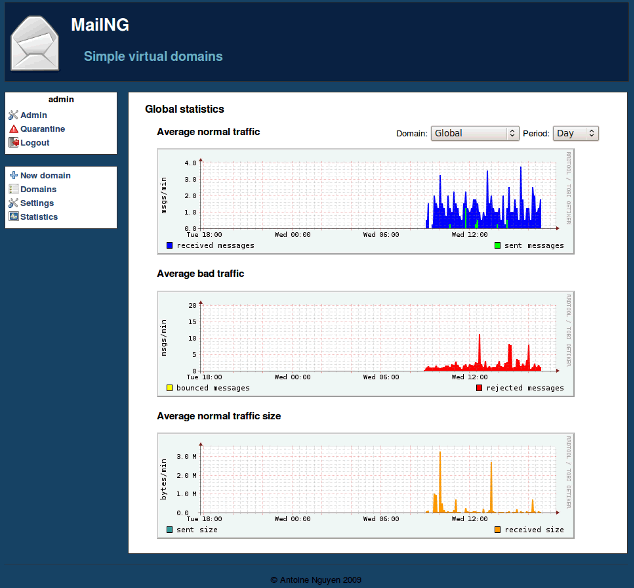This screenshot has height=588, width=634.
Task: Open the Domains menu entry
Action: click(38, 189)
